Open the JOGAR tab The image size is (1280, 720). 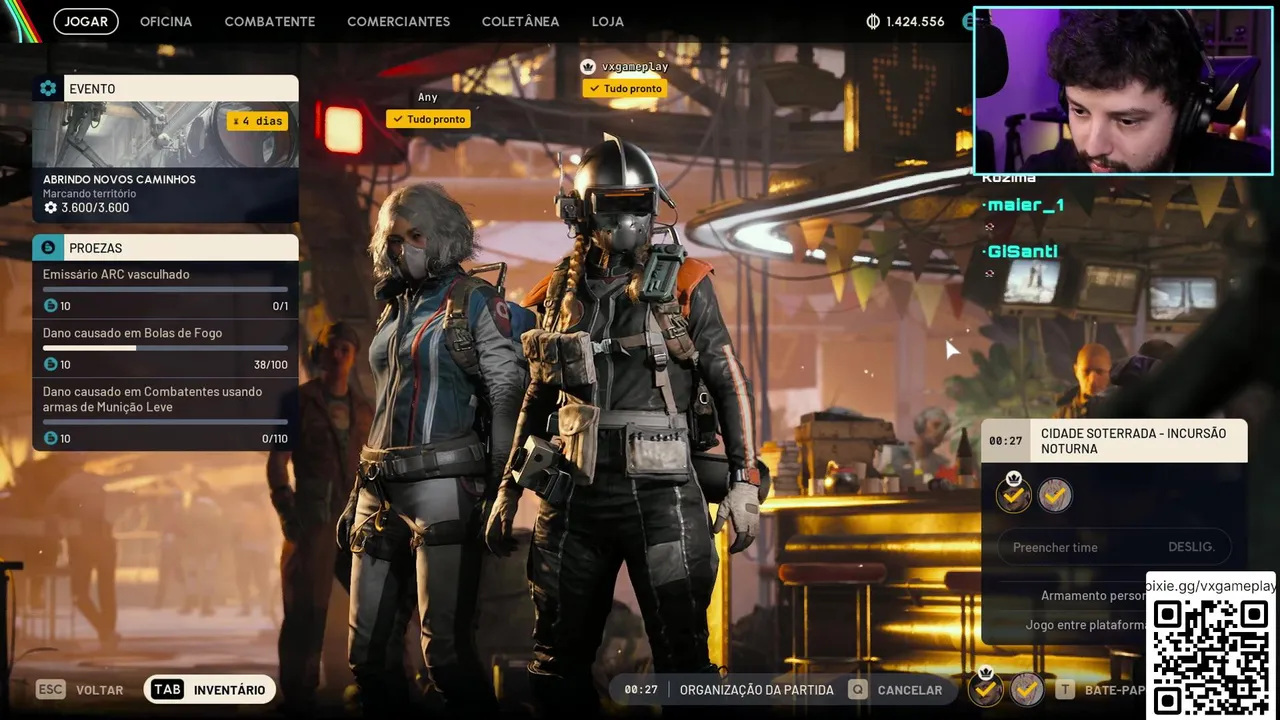click(86, 21)
